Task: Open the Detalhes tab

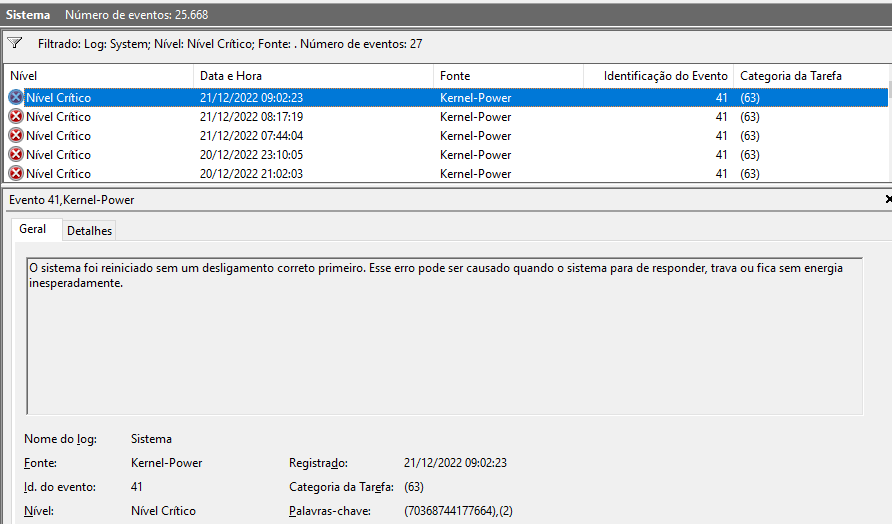Action: (89, 230)
